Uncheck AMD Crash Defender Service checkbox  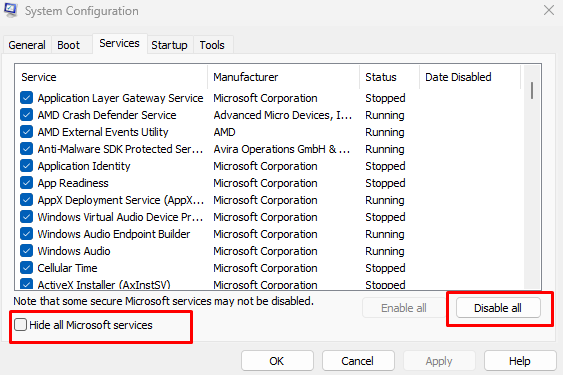pyautogui.click(x=27, y=115)
